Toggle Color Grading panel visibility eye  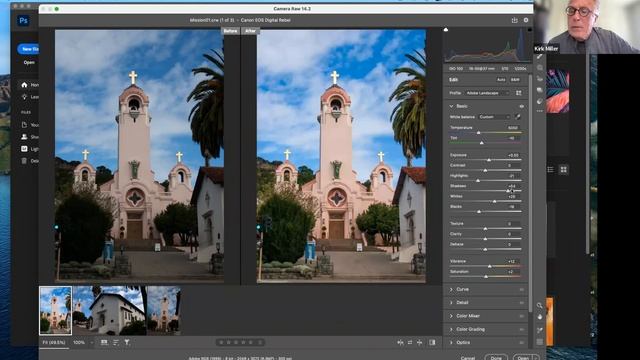click(522, 329)
